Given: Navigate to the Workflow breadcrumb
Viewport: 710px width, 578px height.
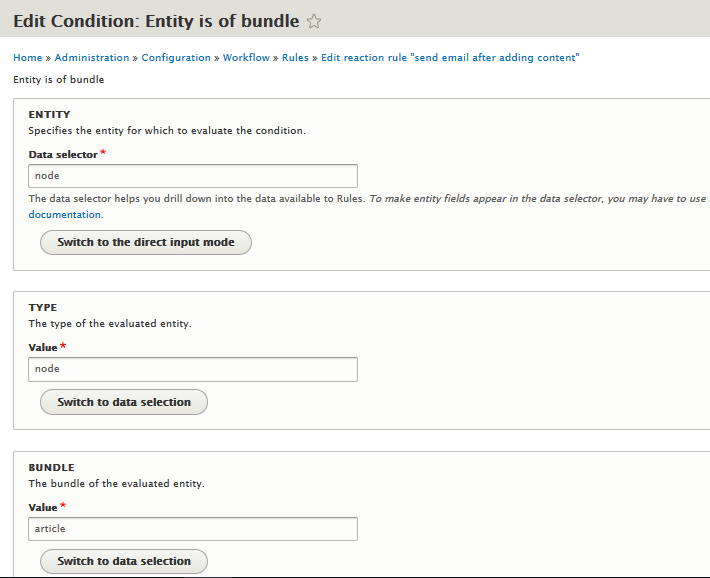Looking at the screenshot, I should pos(246,58).
